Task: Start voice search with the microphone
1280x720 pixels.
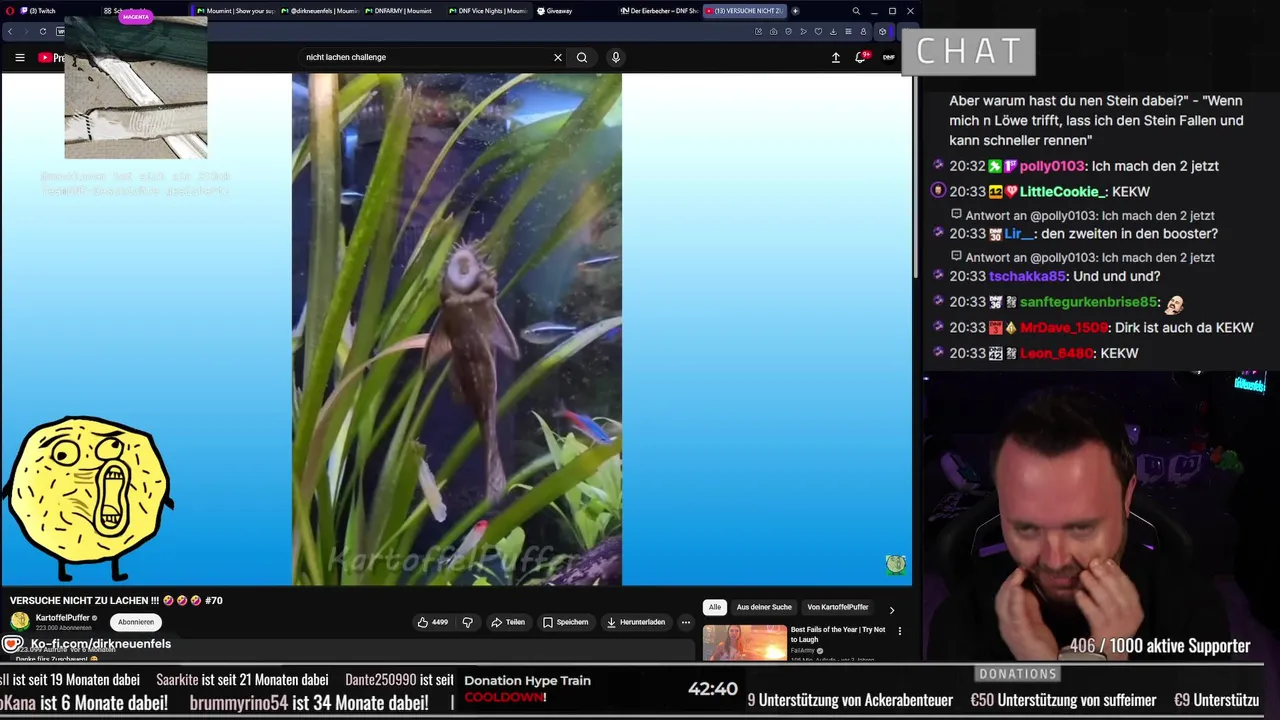Action: tap(616, 57)
